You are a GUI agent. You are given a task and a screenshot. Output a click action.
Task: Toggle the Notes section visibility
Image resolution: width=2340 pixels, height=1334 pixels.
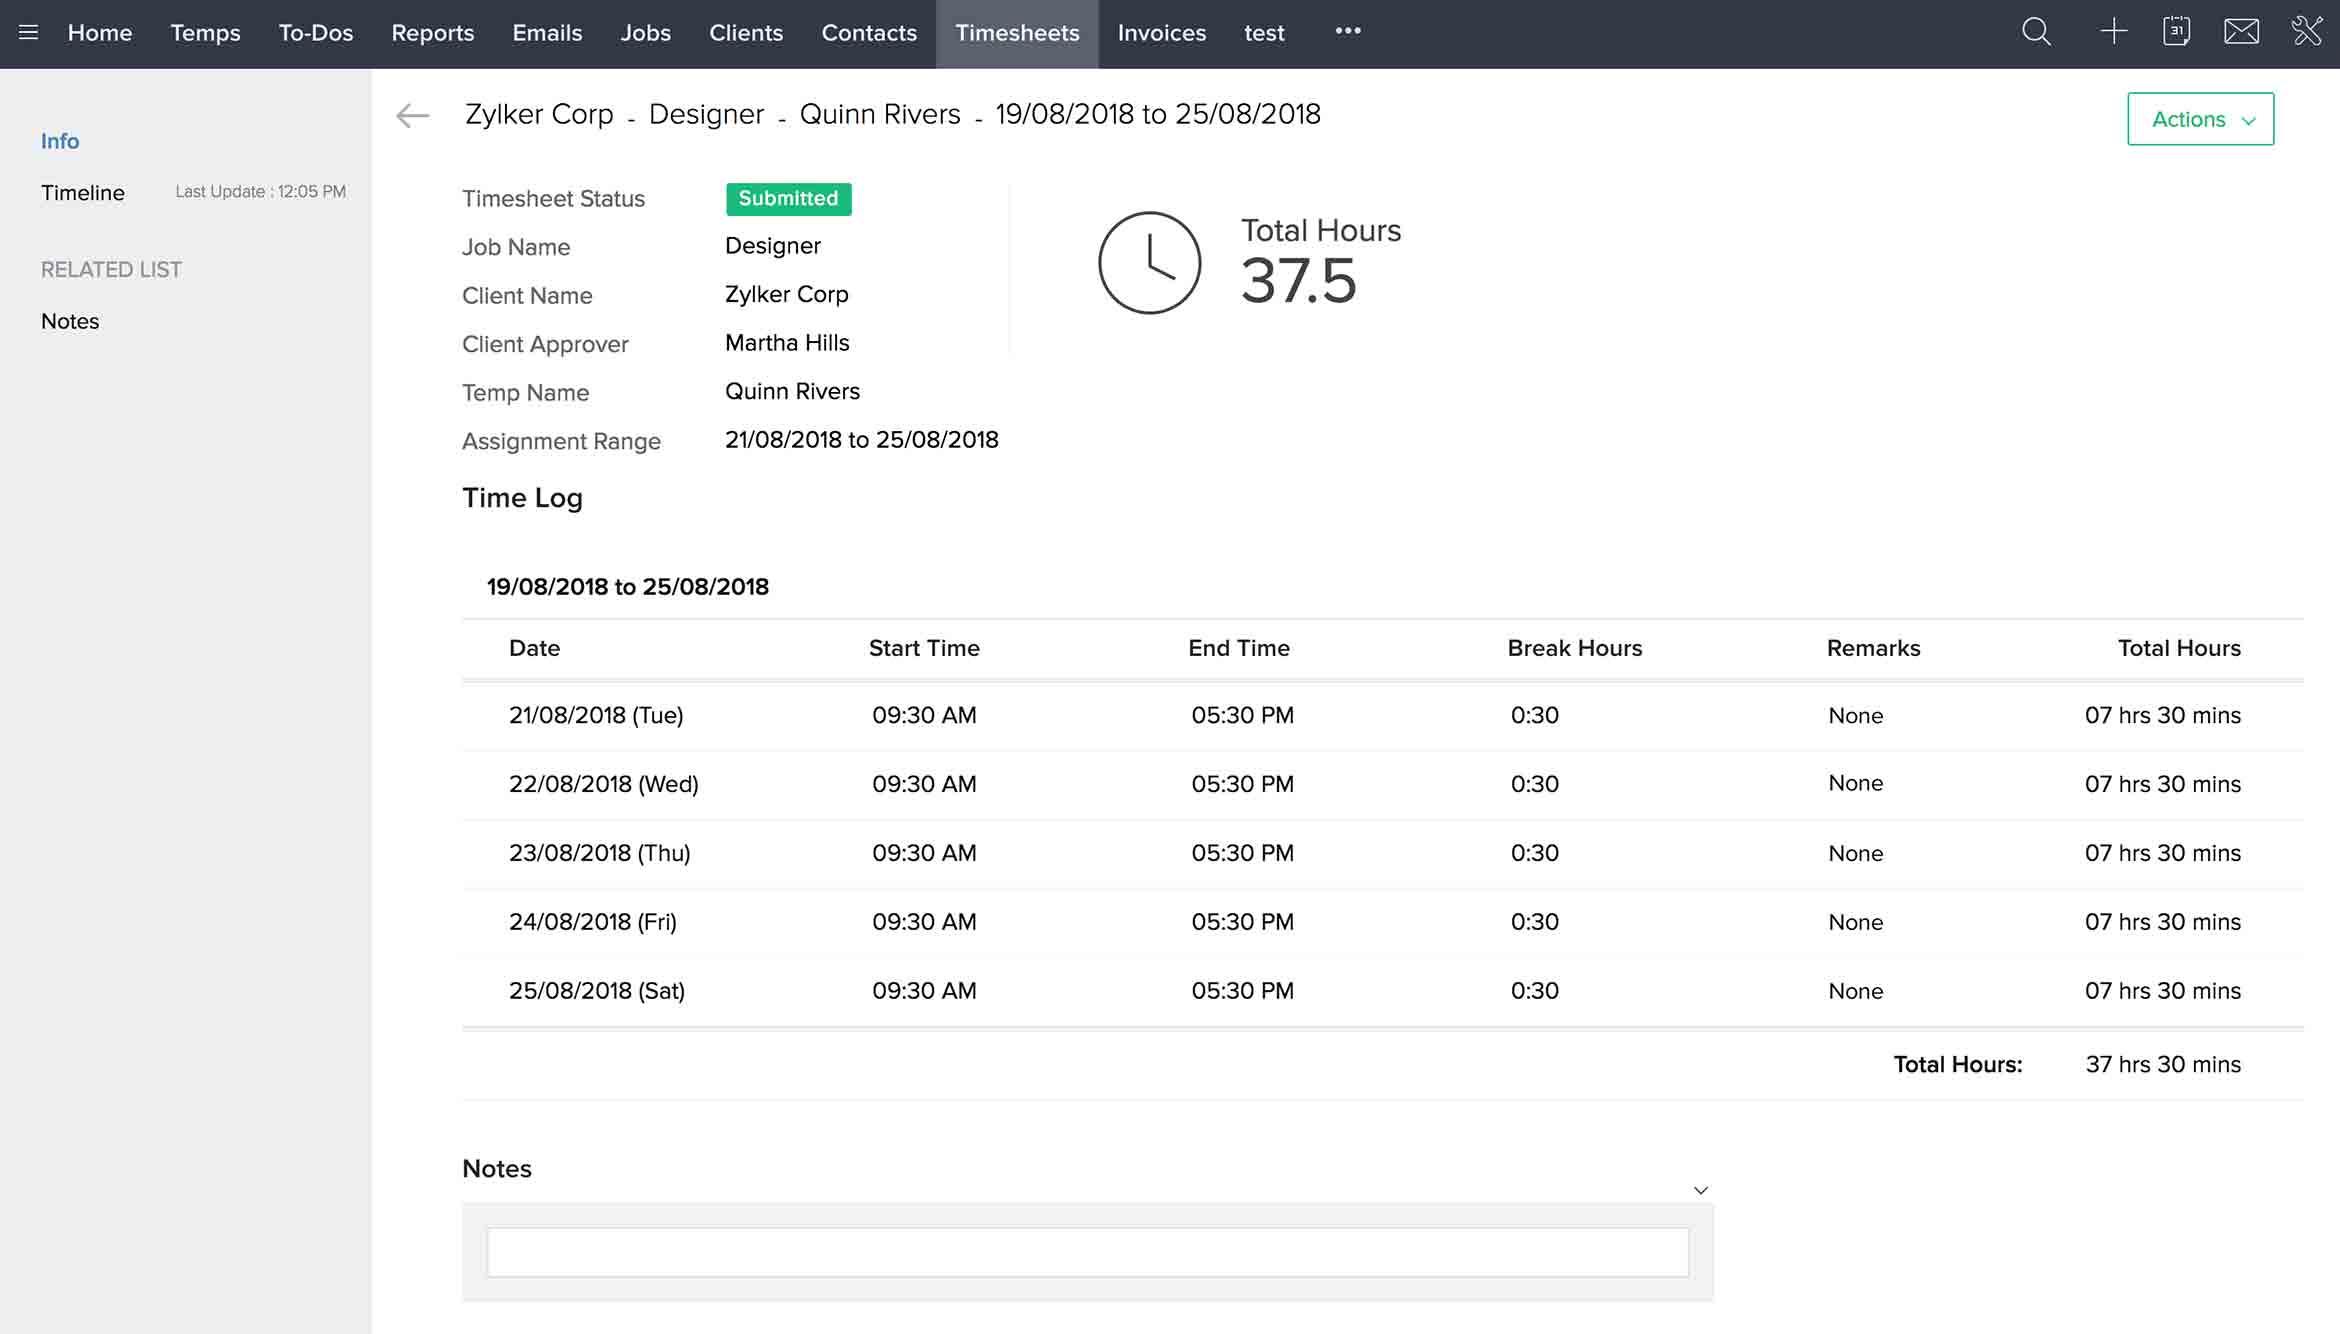click(1700, 1189)
